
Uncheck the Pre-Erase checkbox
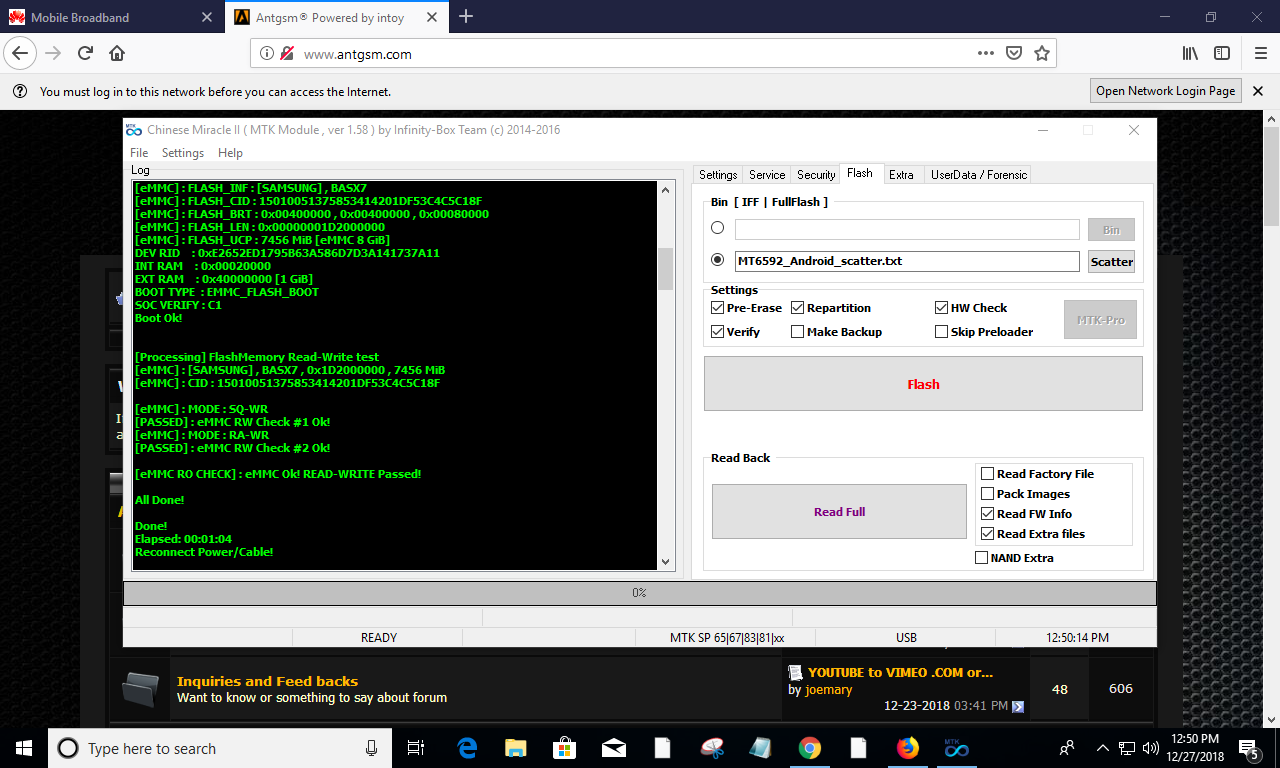(x=717, y=308)
